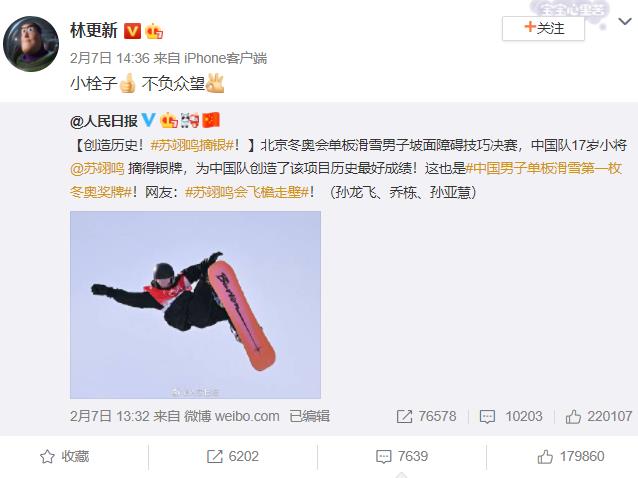Like the original post with 220107 likes

(599, 416)
